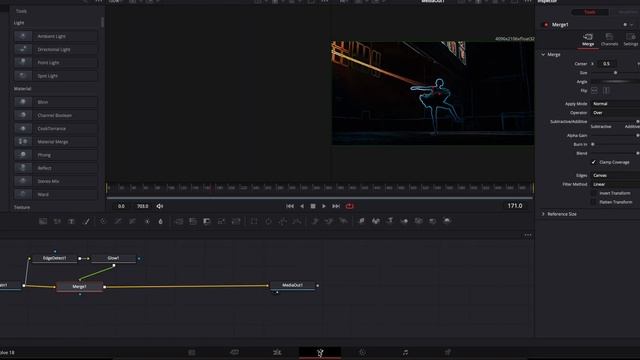Screen dimensions: 640x360
Task: Switch to the Channels inspector tab
Action: (609, 40)
